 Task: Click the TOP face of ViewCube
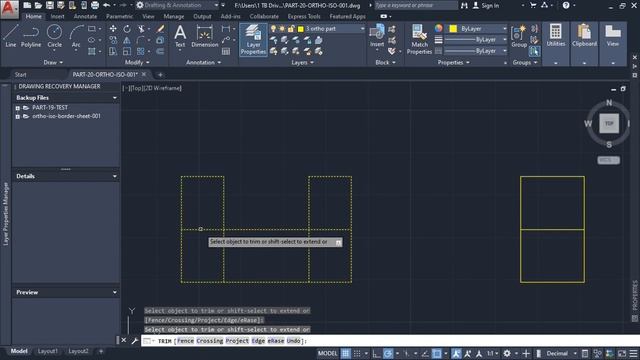pyautogui.click(x=609, y=123)
